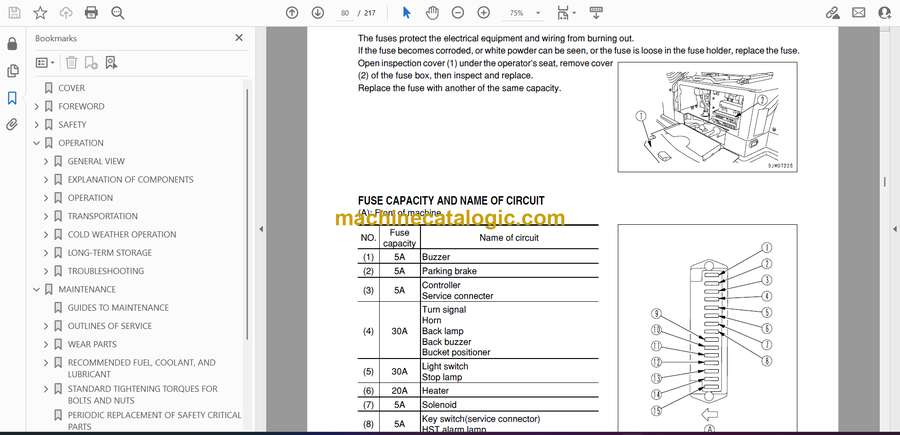Open the security lock panel icon
Screen dimensions: 900x435
(x=12, y=44)
